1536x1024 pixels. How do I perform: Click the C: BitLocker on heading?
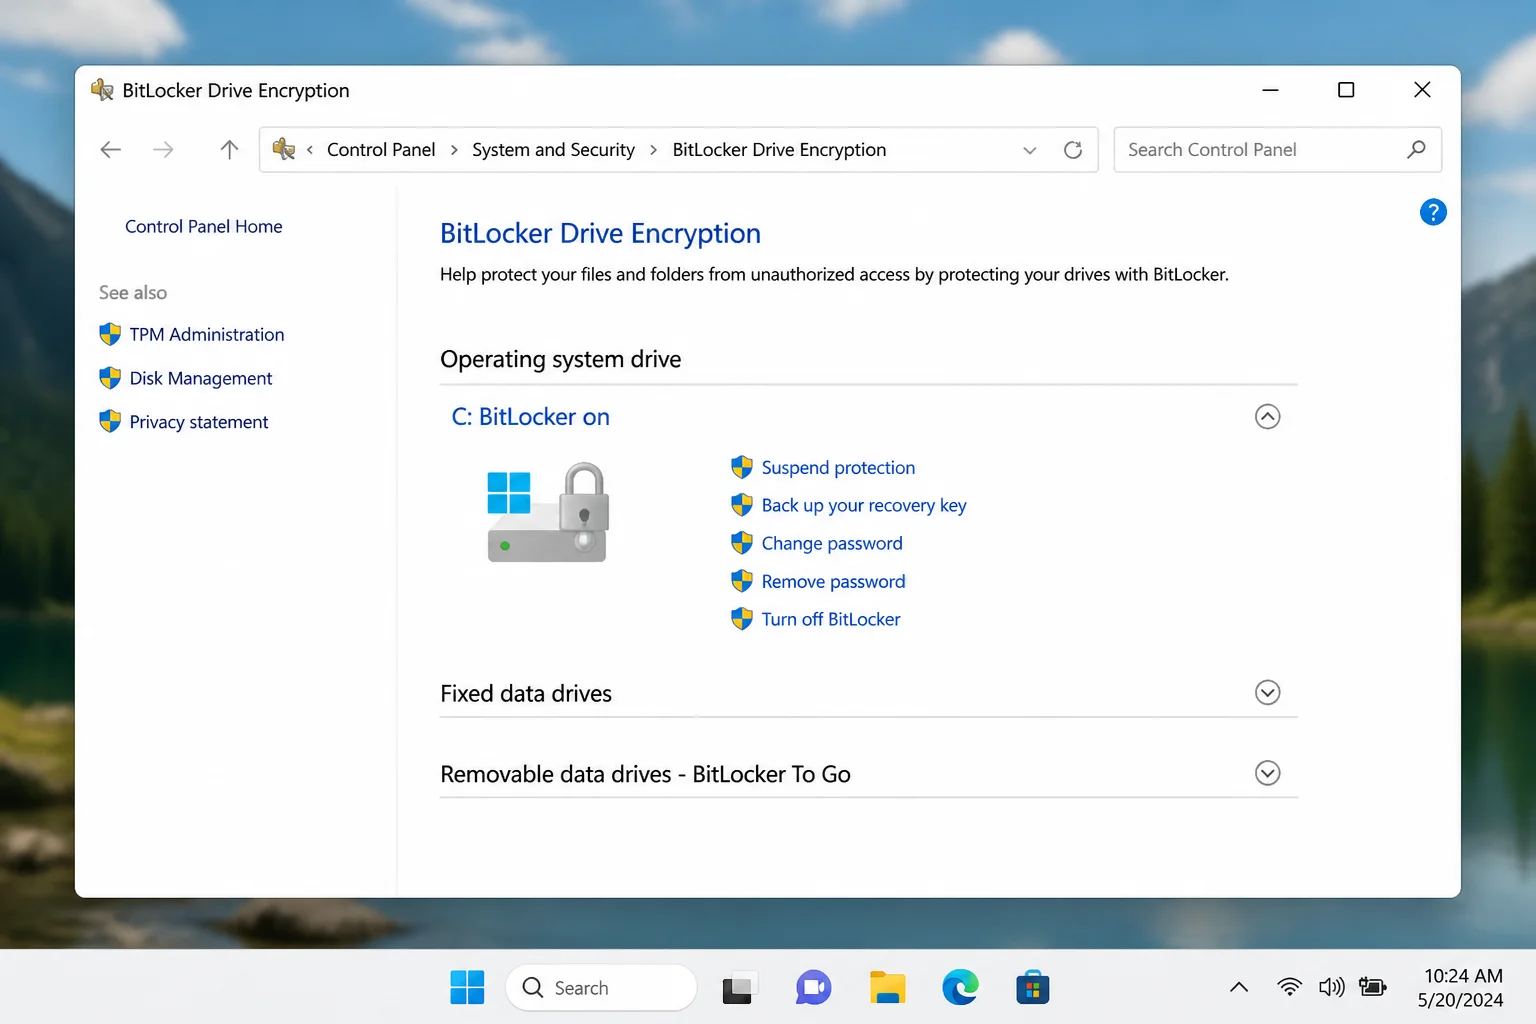[530, 417]
